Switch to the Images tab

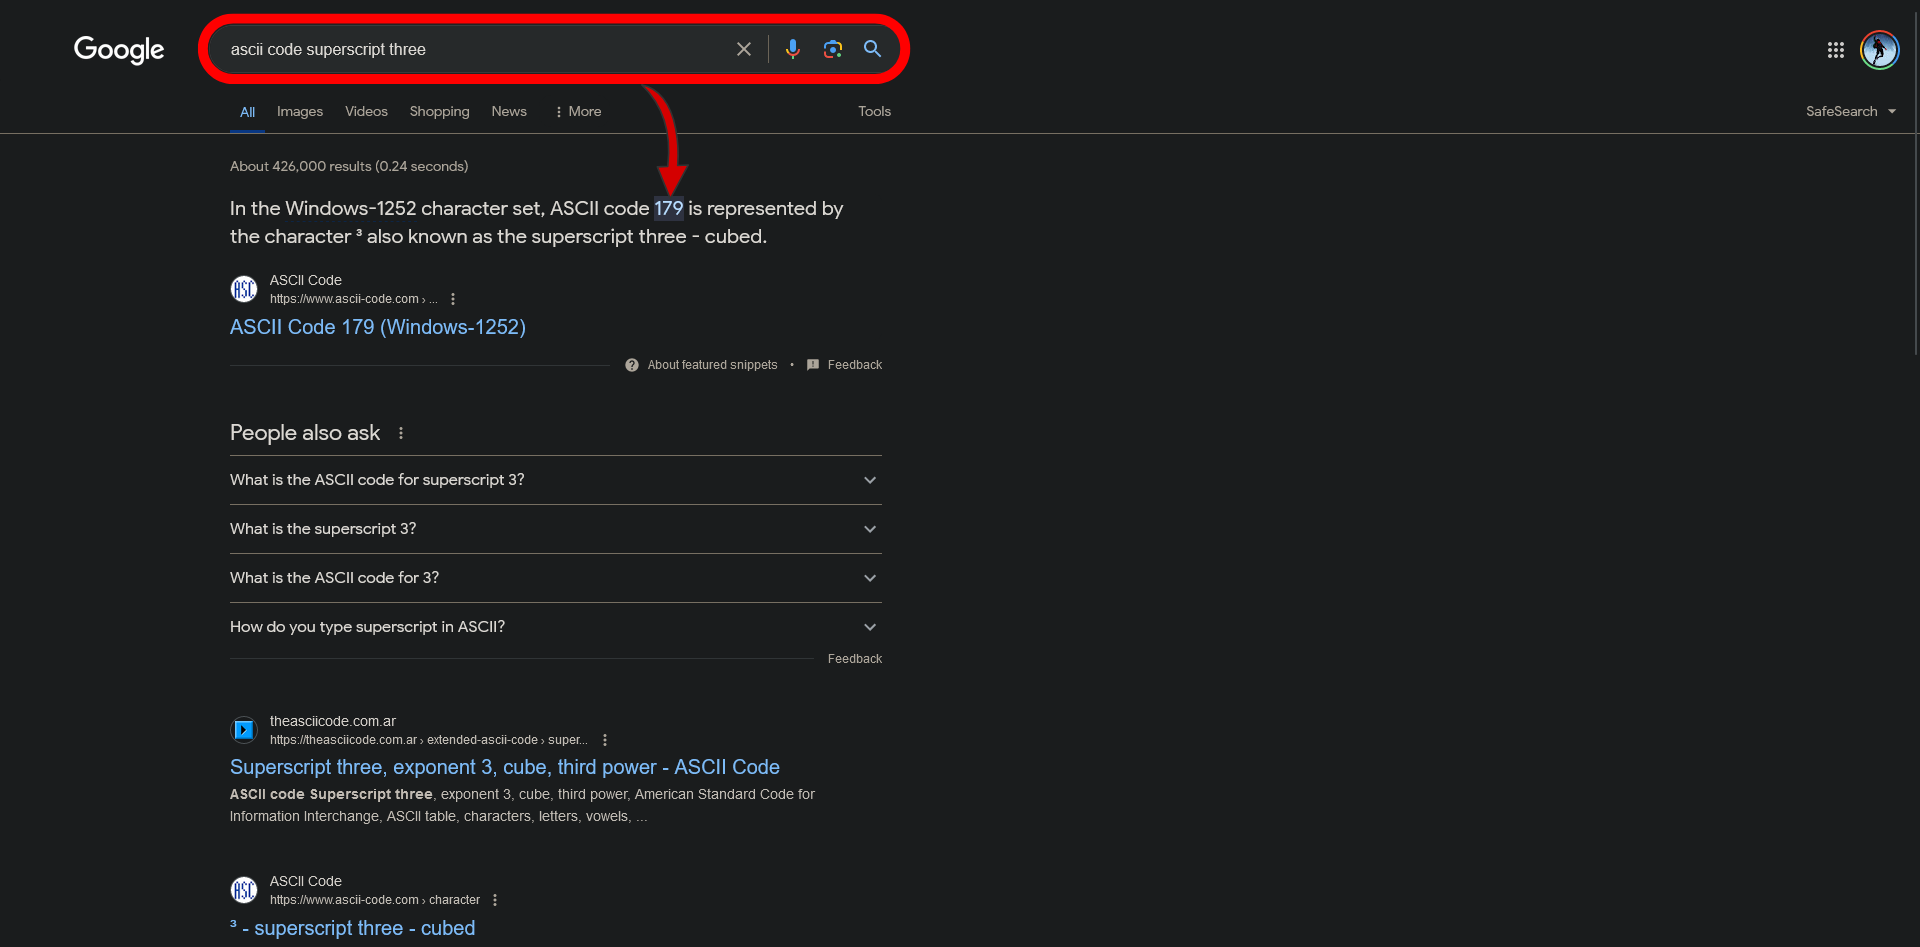[x=300, y=112]
